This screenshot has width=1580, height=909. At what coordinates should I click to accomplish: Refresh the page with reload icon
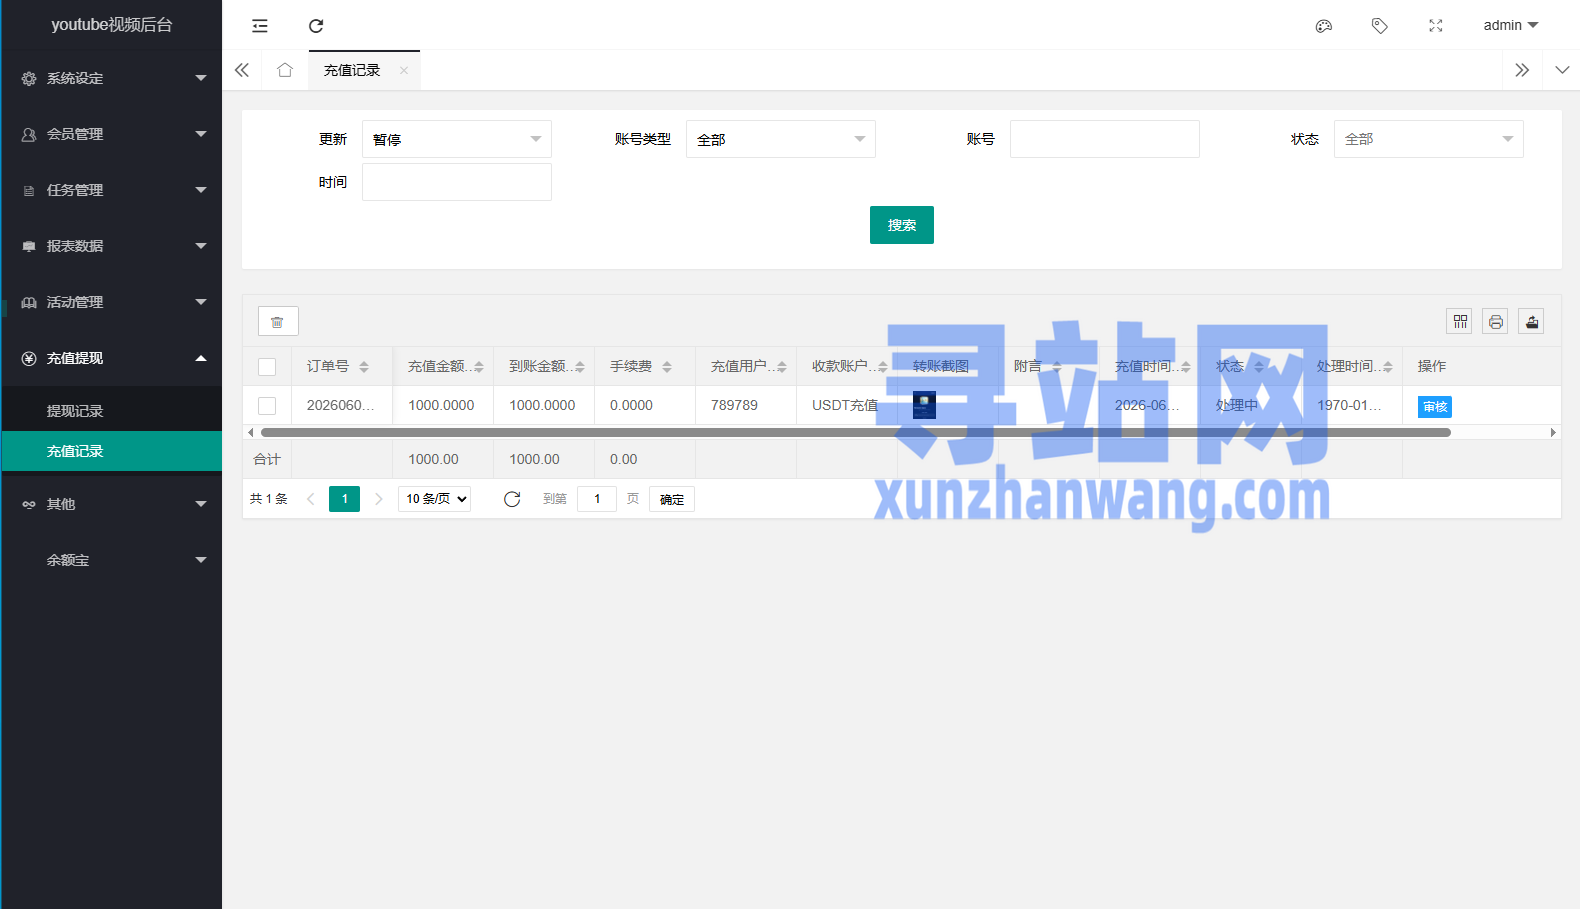coord(316,26)
